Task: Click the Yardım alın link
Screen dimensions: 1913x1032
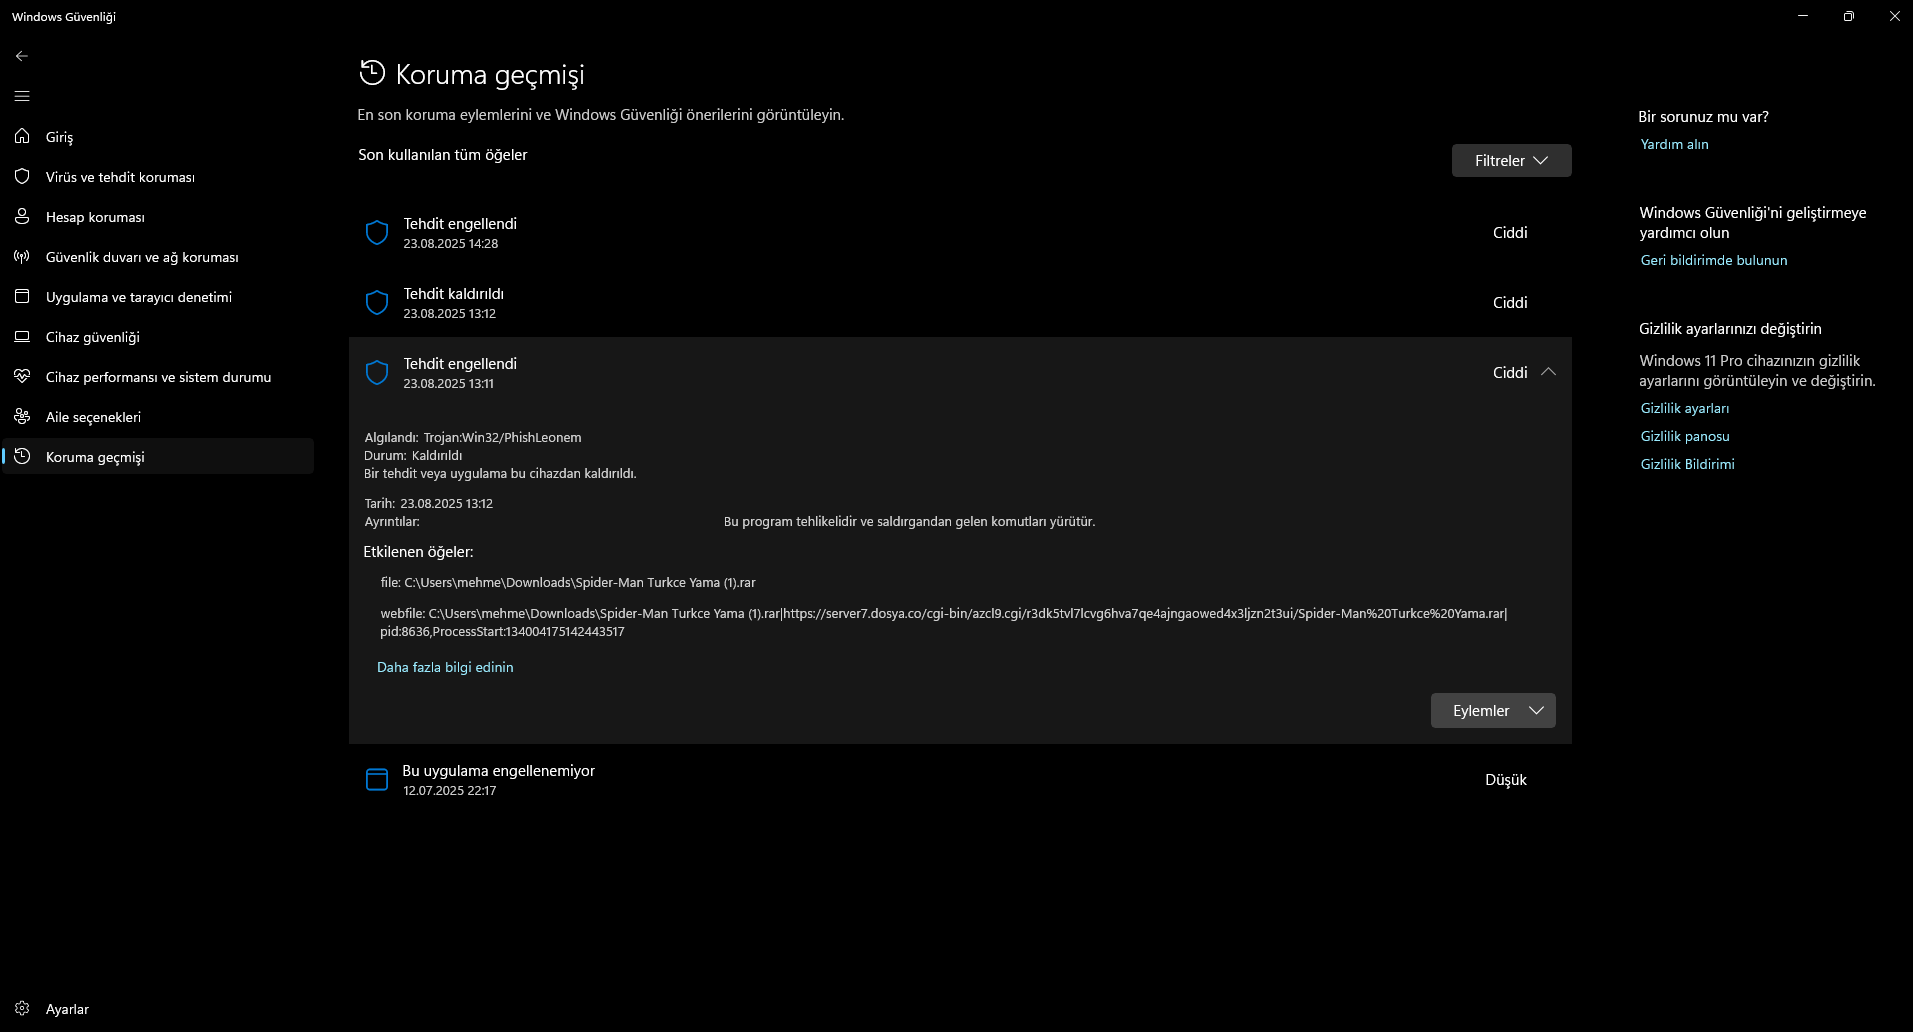Action: pyautogui.click(x=1674, y=144)
